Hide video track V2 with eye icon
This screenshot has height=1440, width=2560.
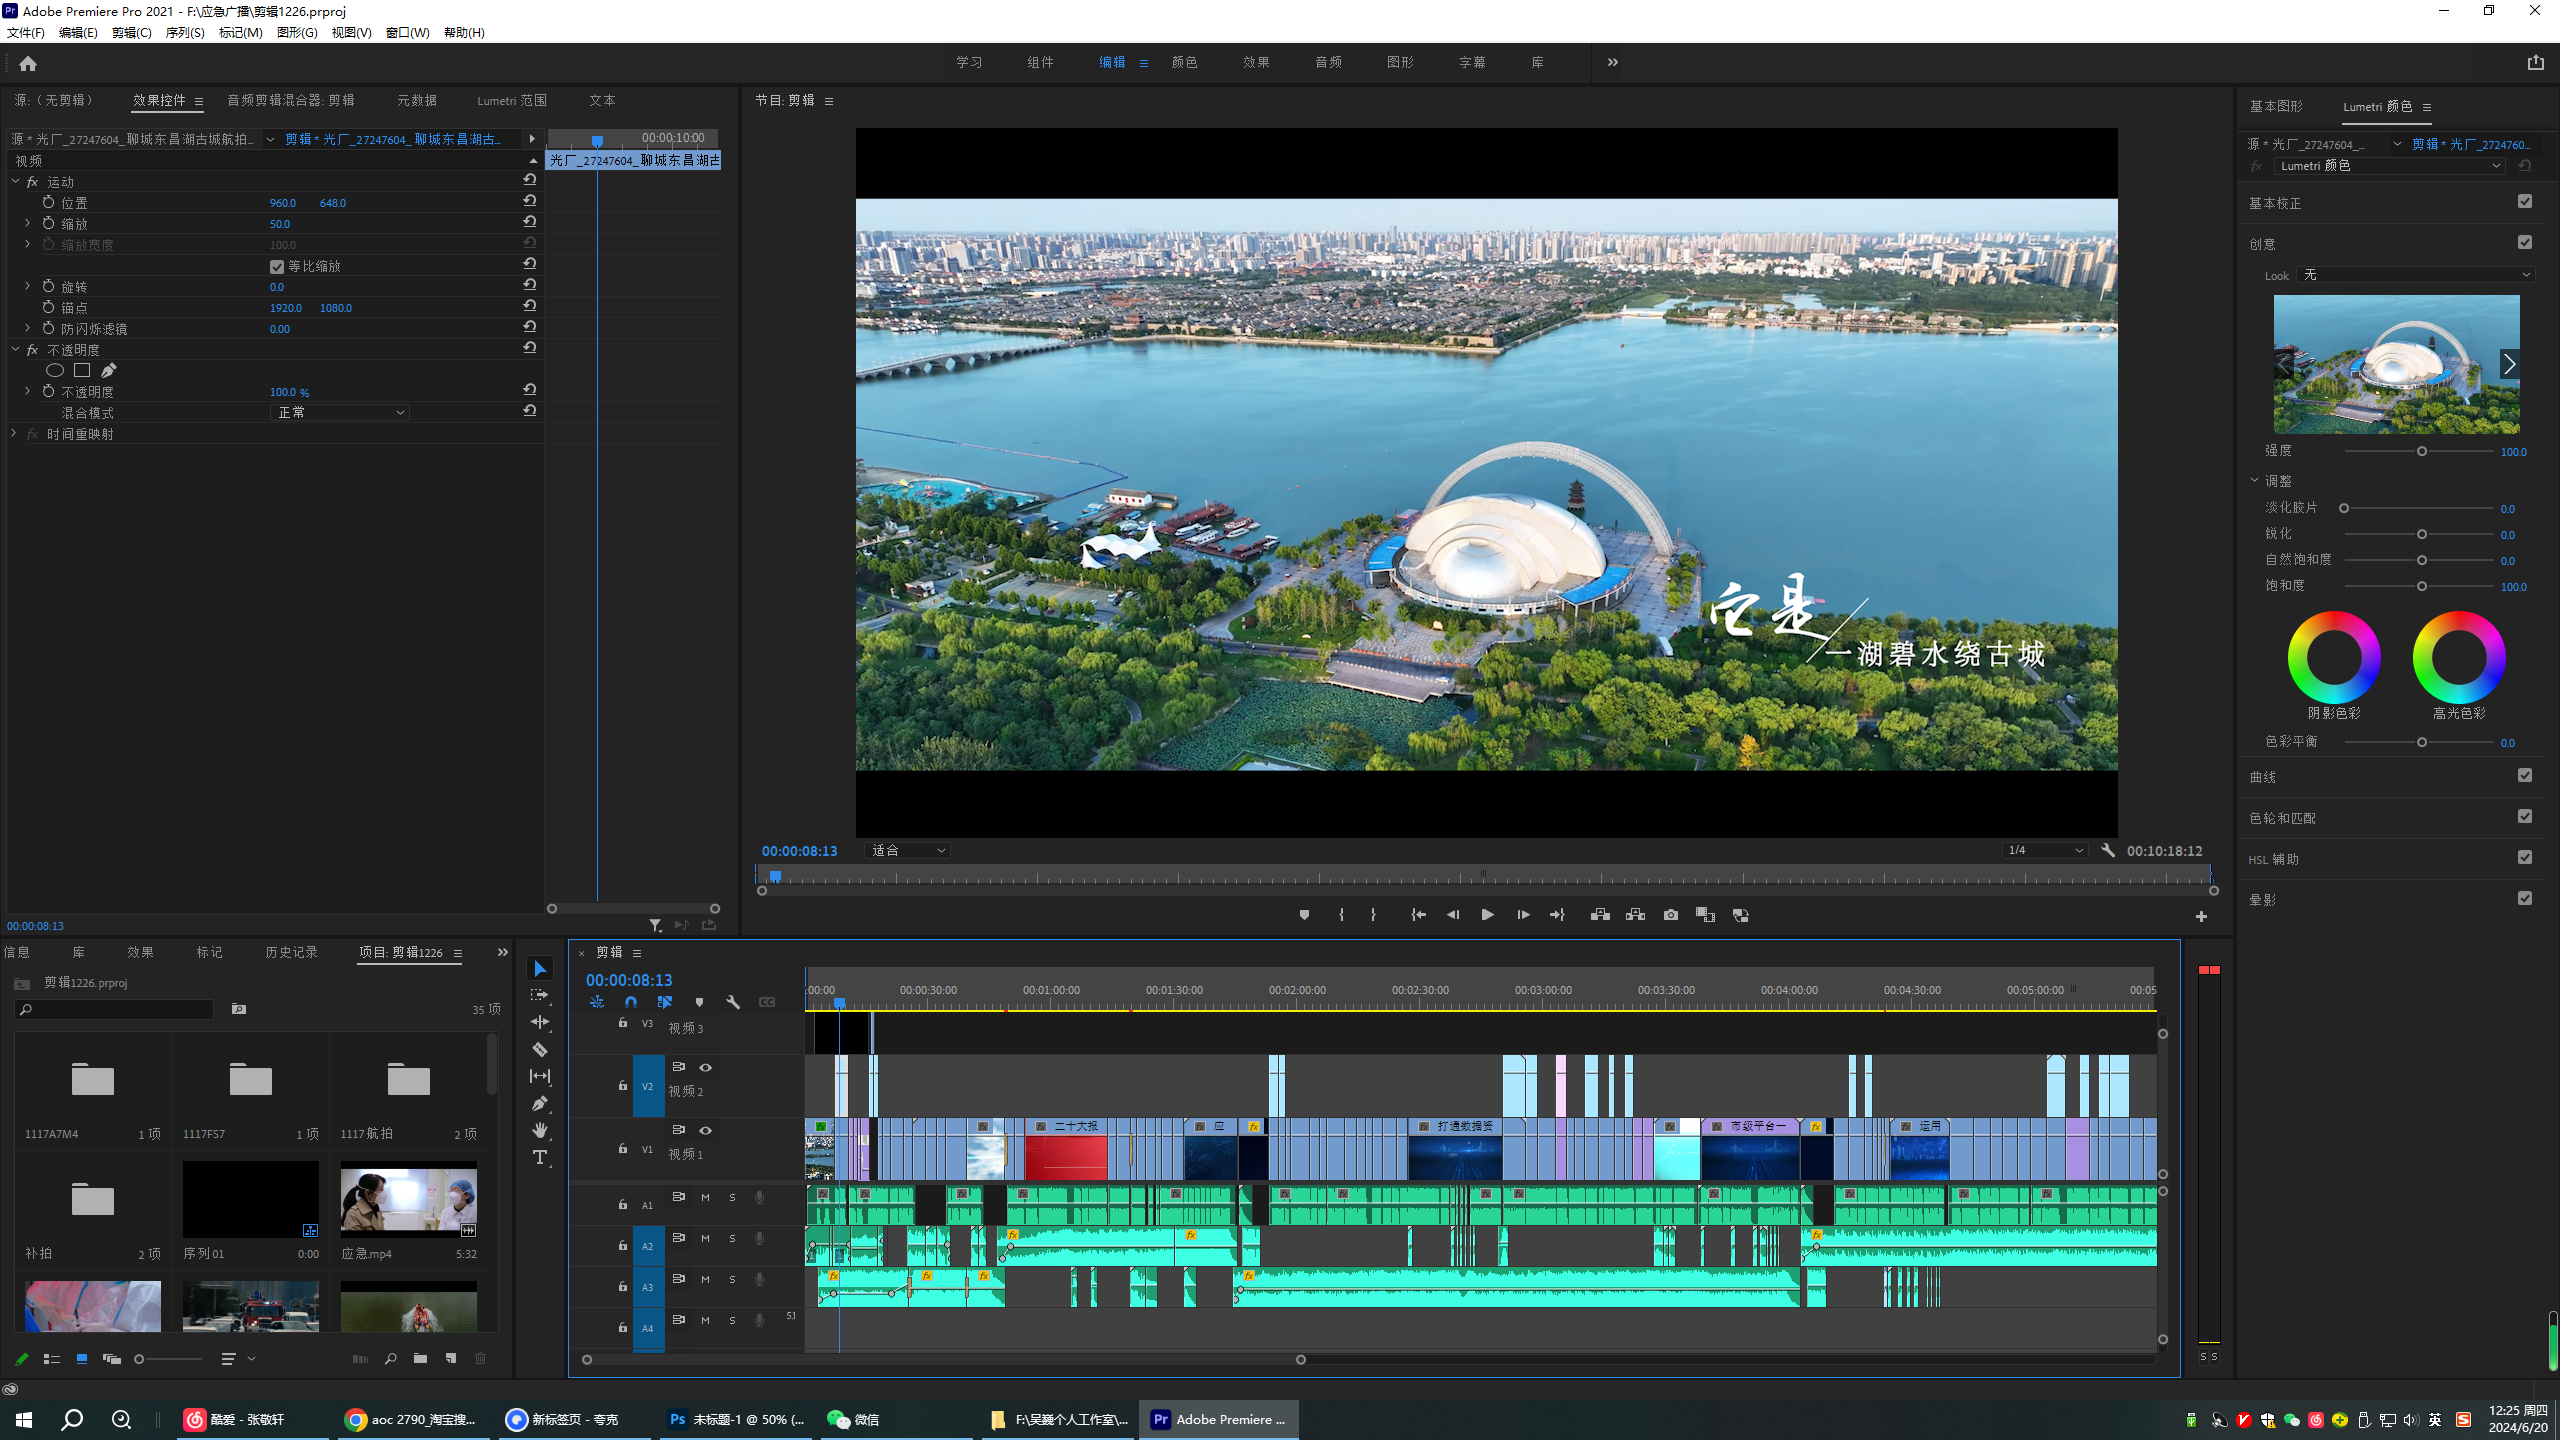(x=705, y=1067)
